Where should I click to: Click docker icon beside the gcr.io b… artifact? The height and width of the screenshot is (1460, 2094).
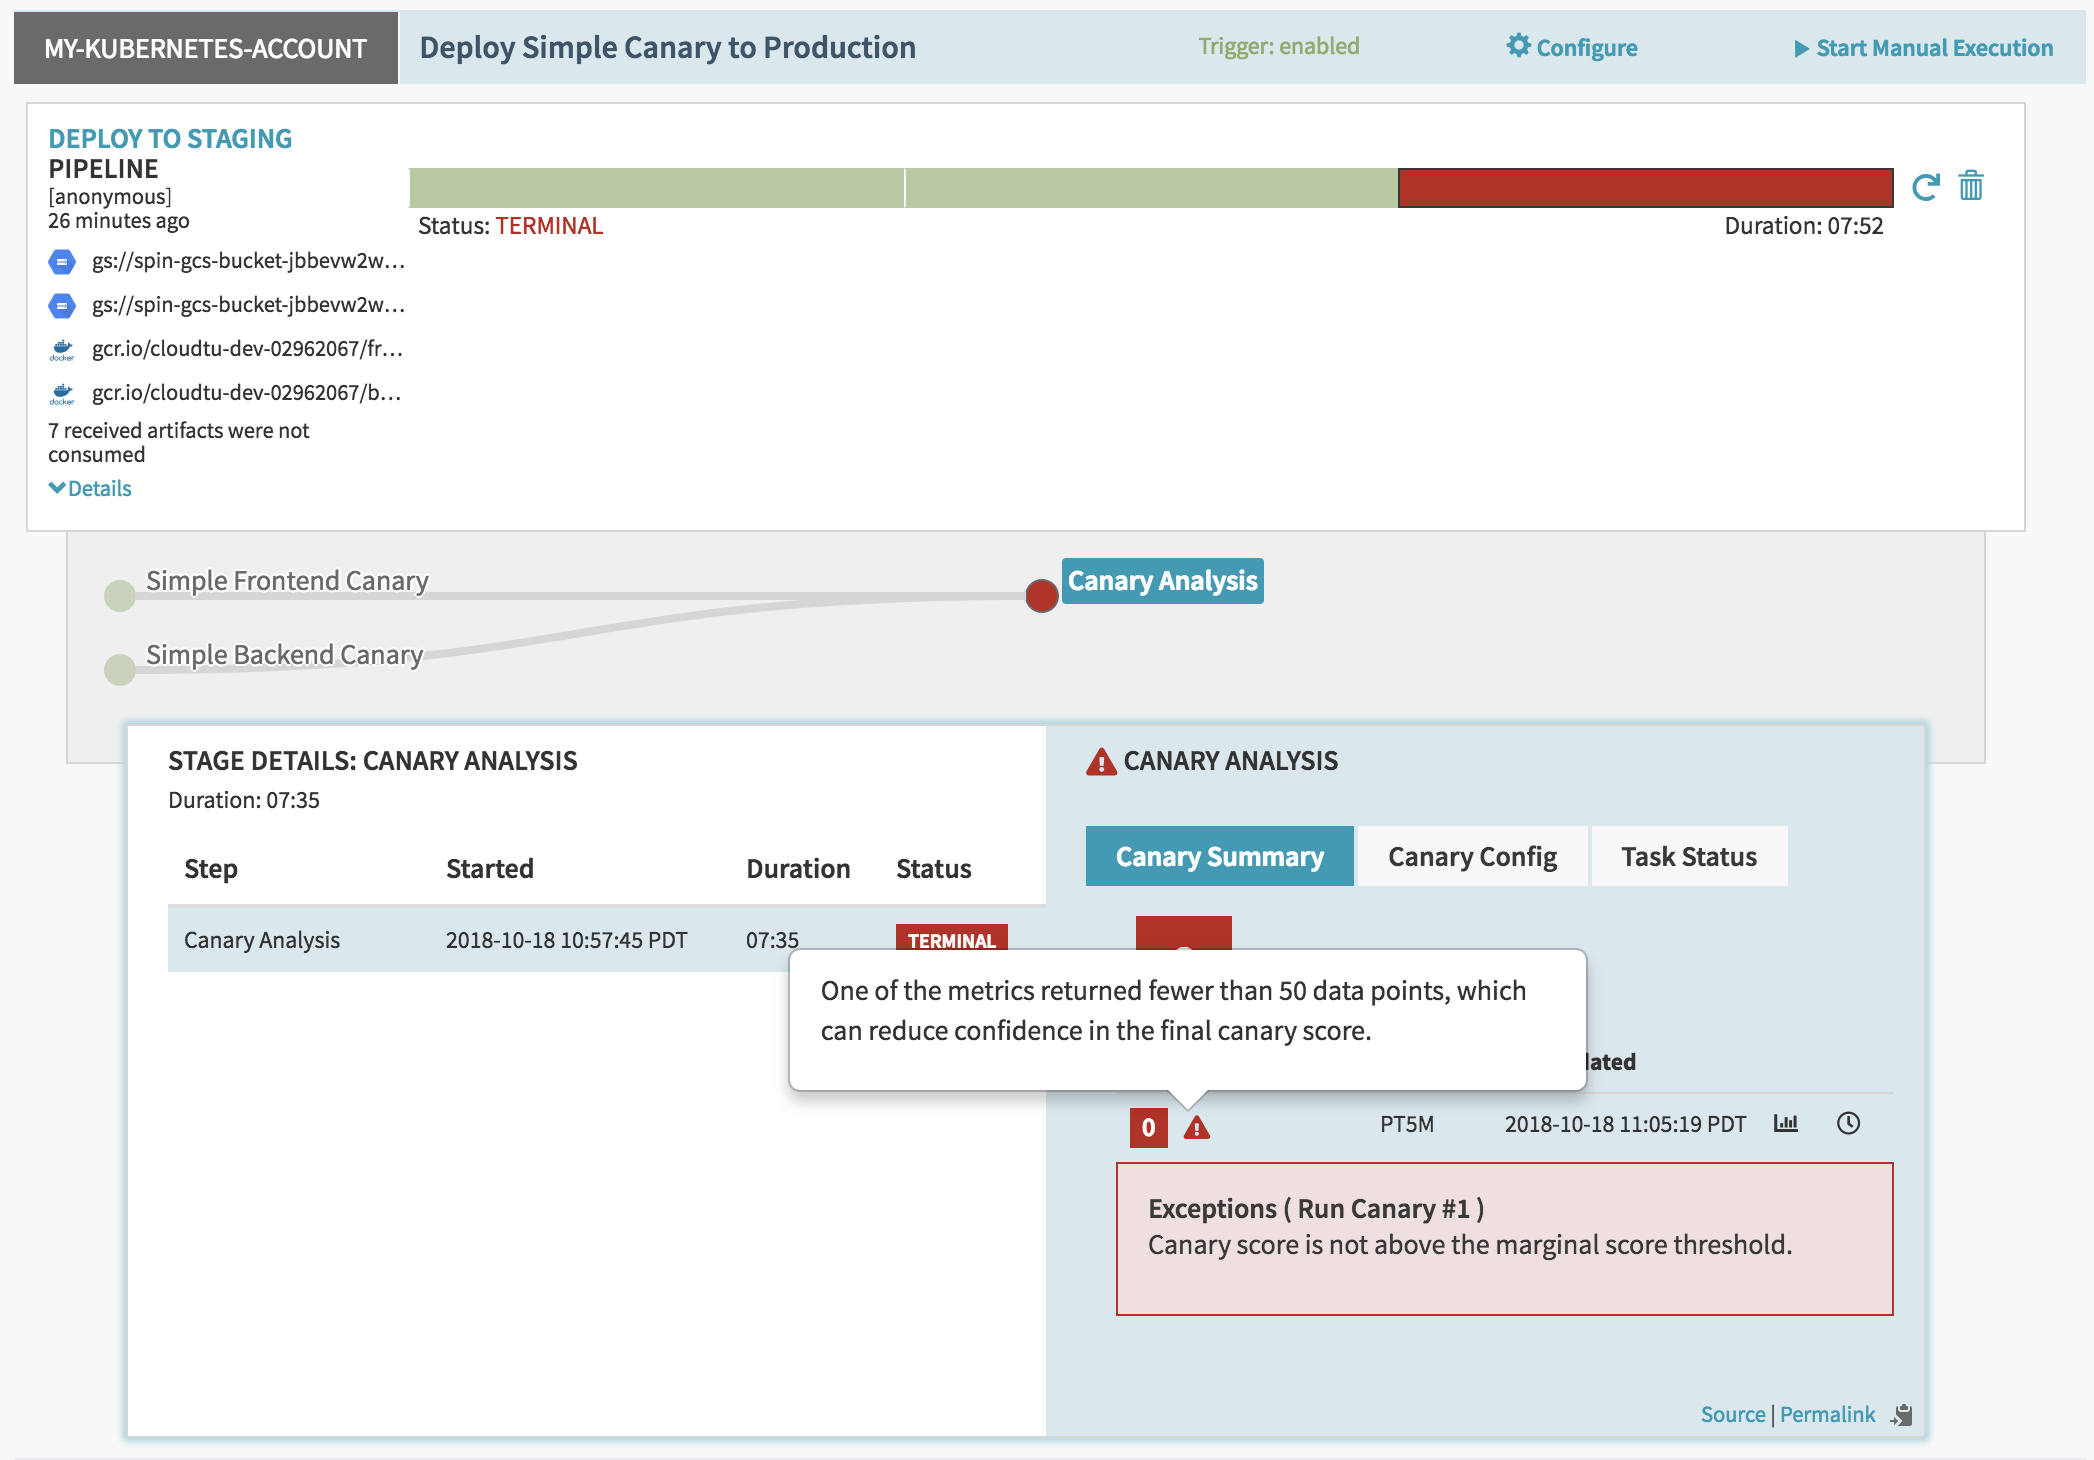[x=62, y=394]
